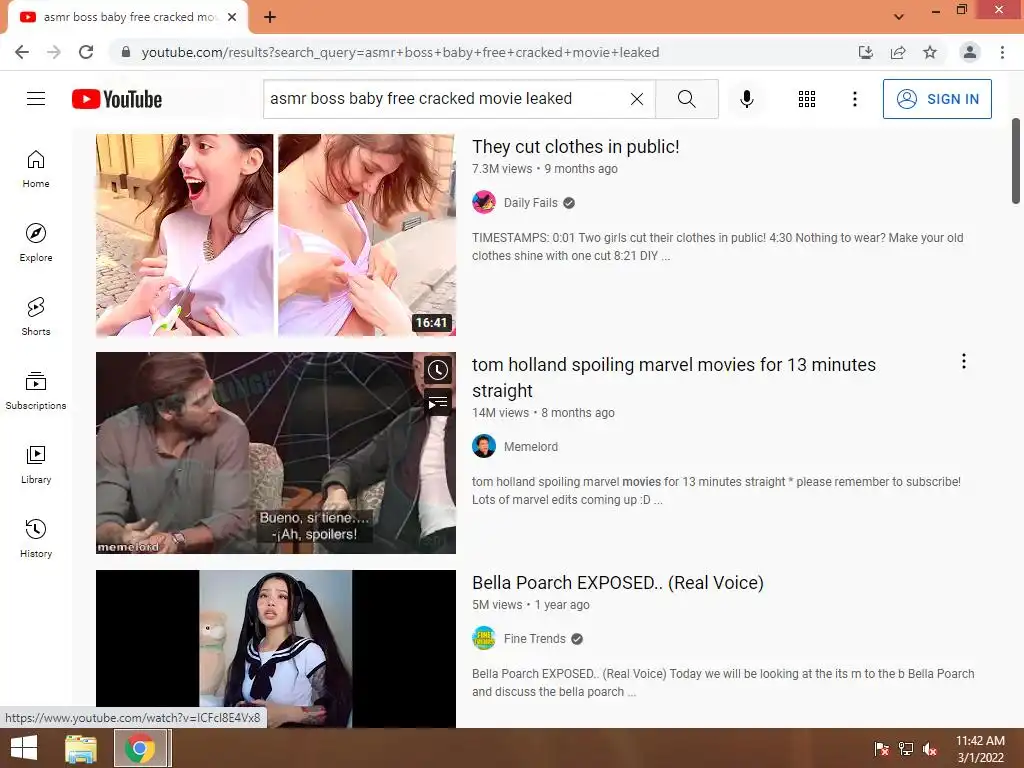Screen dimensions: 1024x768
Task: Start voice search with microphone
Action: [746, 99]
